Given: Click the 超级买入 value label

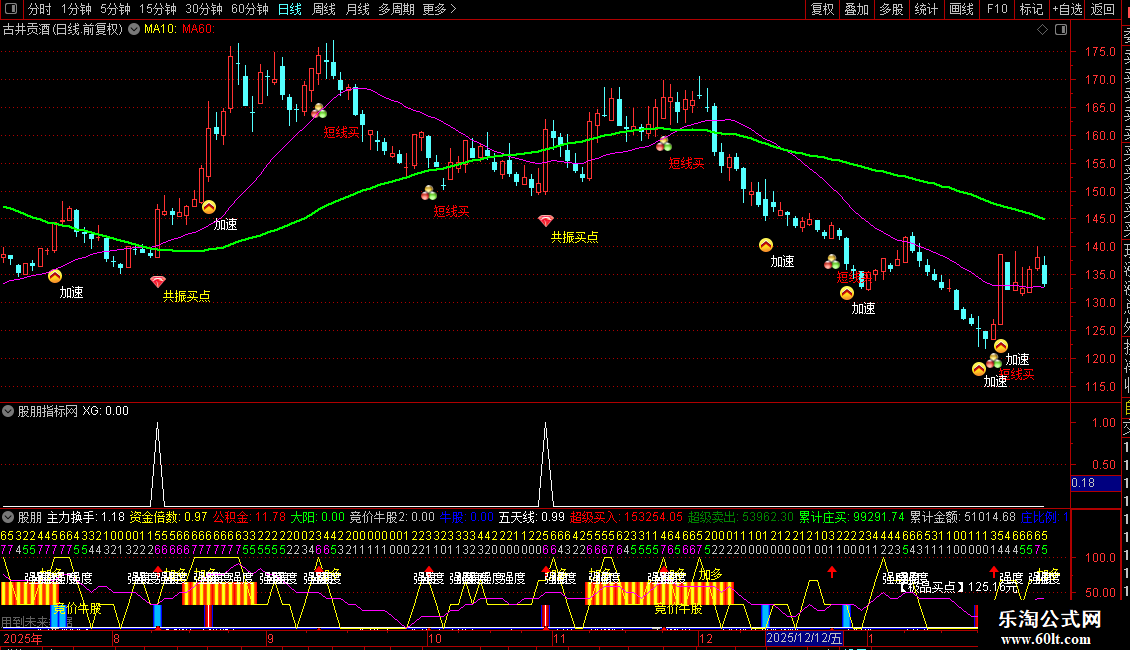Looking at the screenshot, I should [x=626, y=517].
